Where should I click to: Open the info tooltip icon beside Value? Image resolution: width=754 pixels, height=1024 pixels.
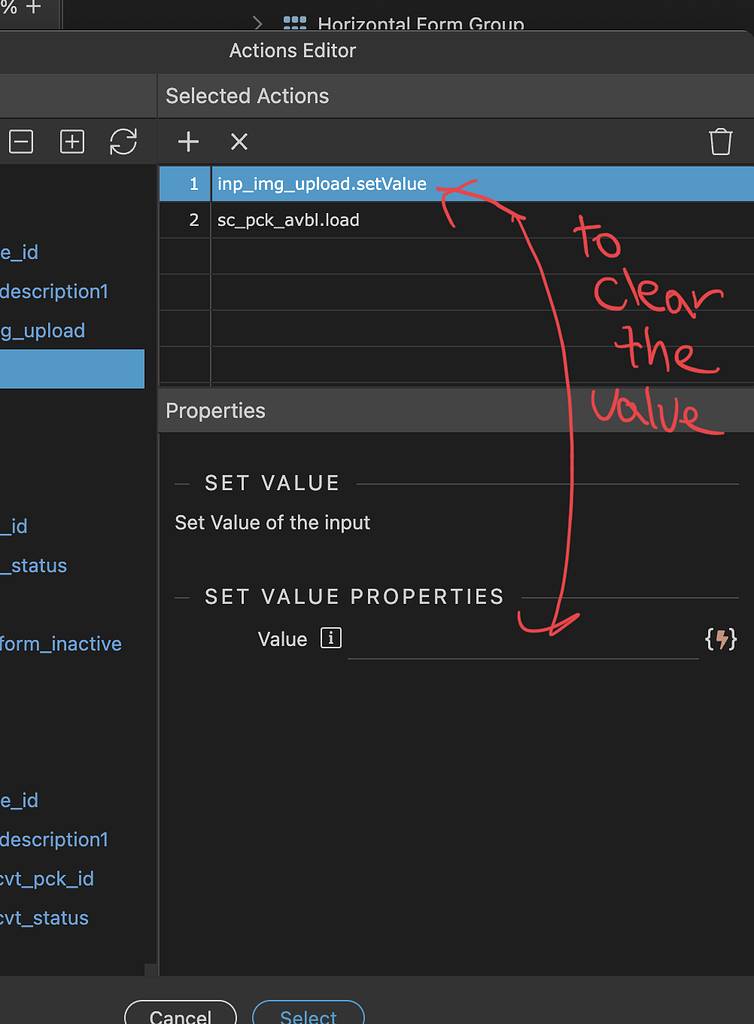click(330, 638)
